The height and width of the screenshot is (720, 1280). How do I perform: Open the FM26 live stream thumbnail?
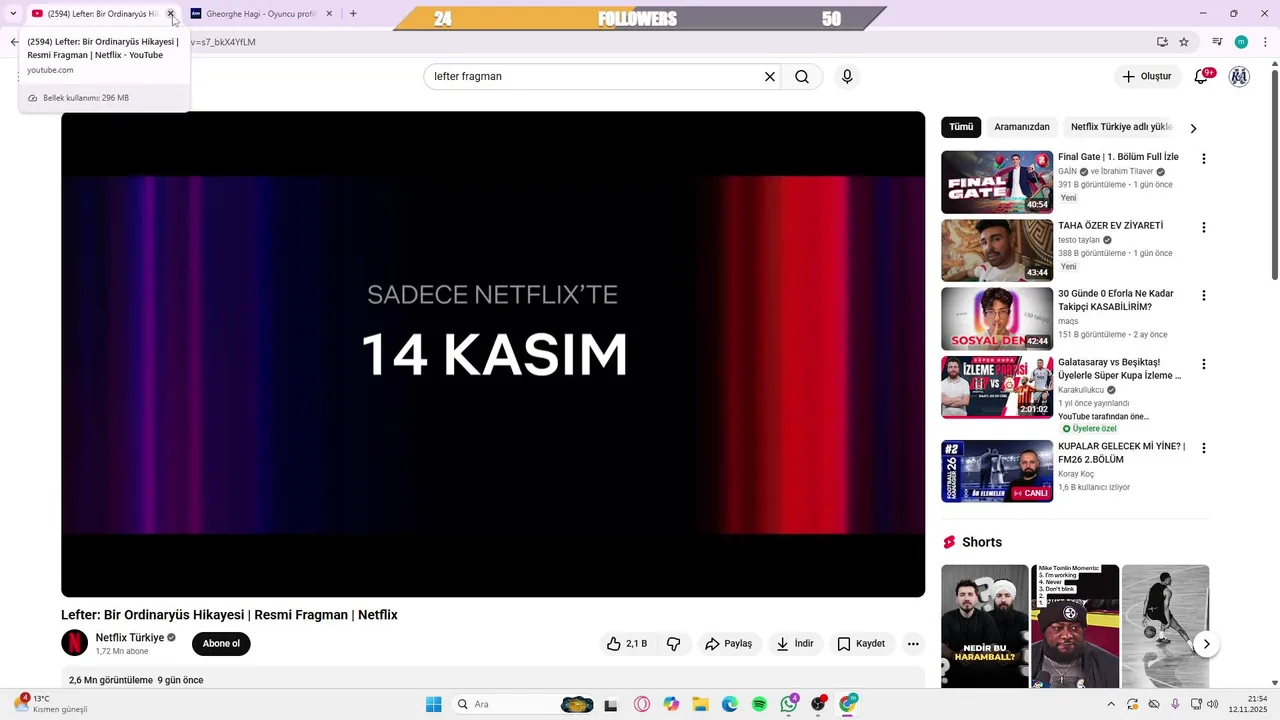click(997, 471)
